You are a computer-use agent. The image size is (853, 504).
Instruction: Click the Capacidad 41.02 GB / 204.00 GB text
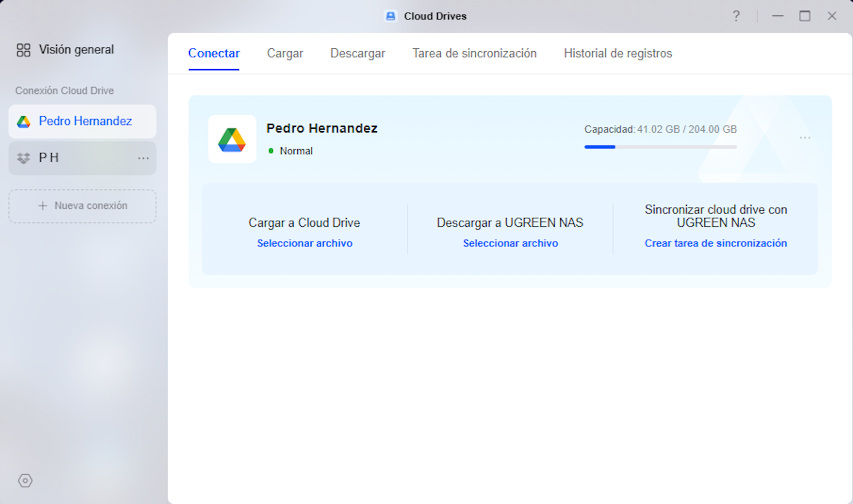(x=660, y=130)
